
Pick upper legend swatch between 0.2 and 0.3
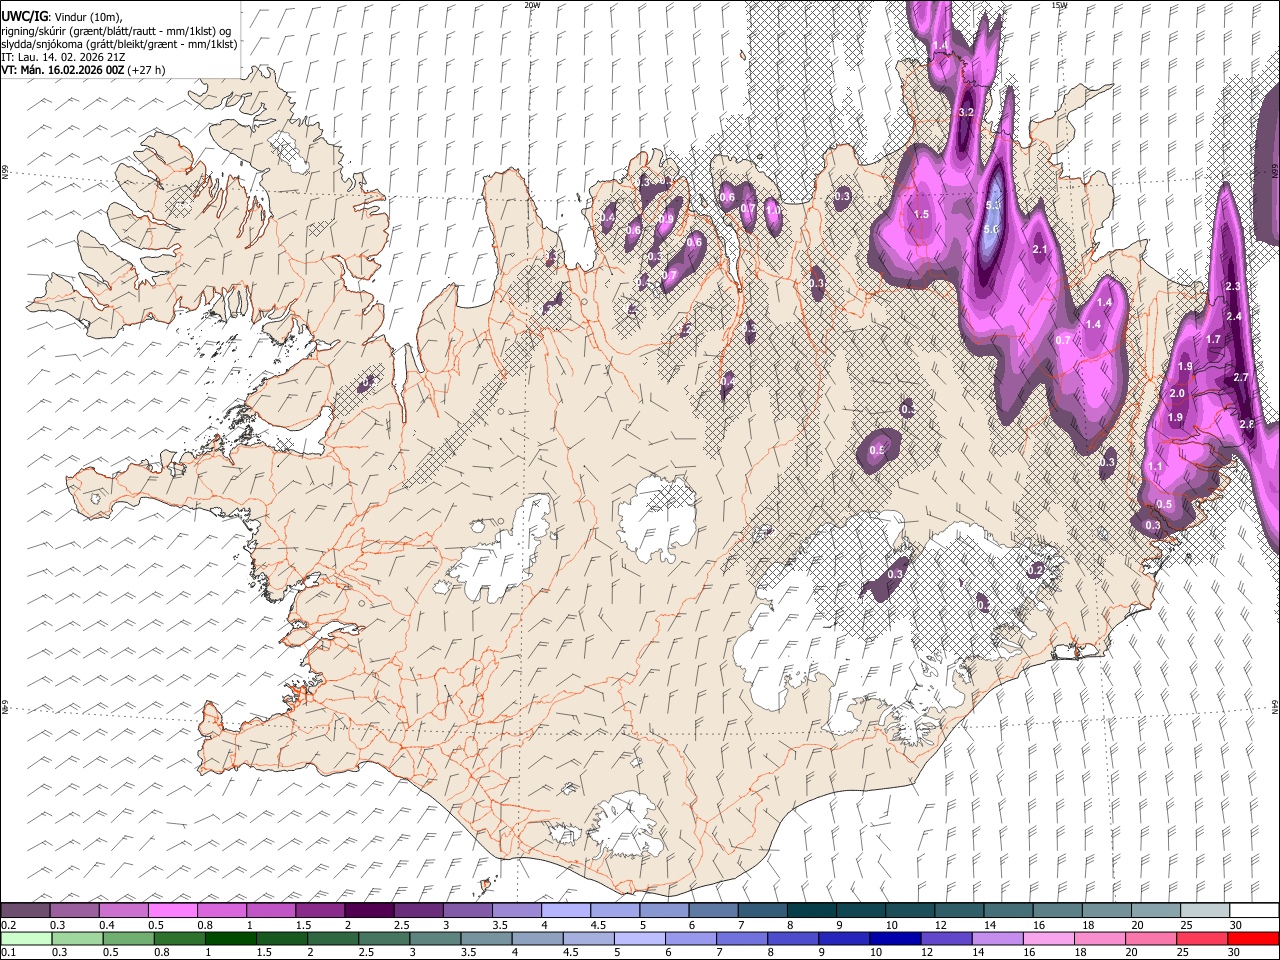point(25,911)
